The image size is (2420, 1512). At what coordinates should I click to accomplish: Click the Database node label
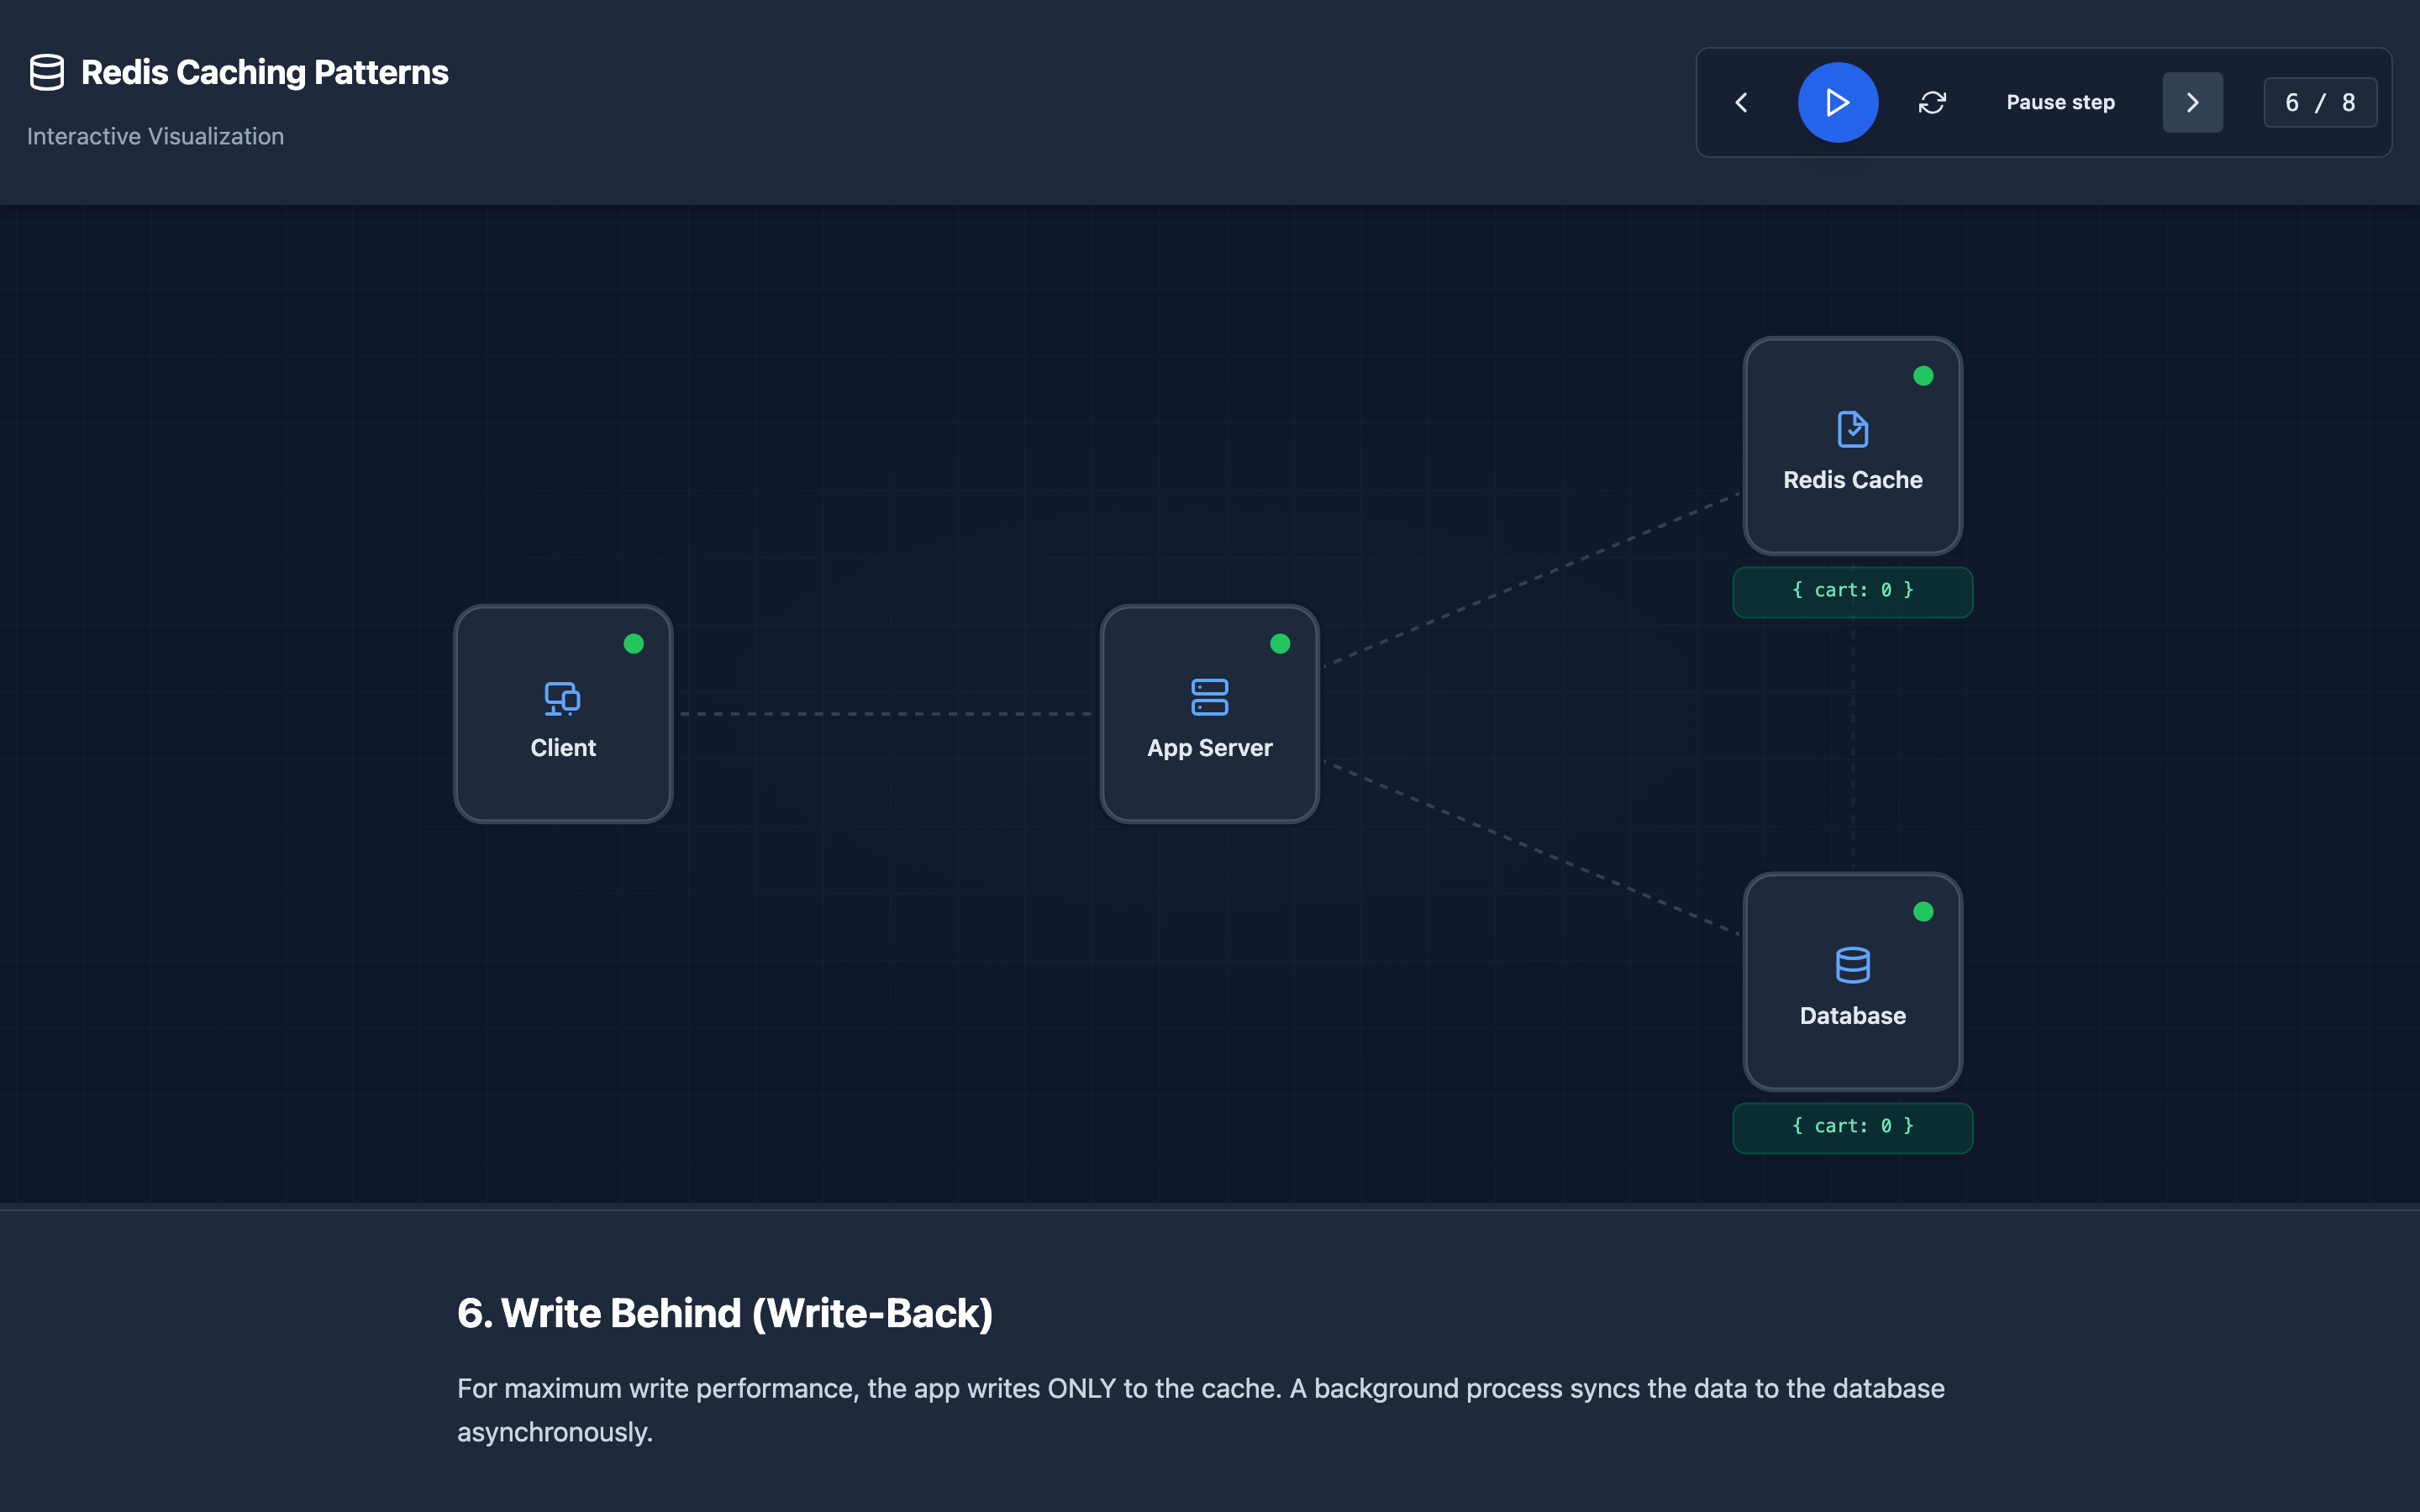pyautogui.click(x=1852, y=1016)
